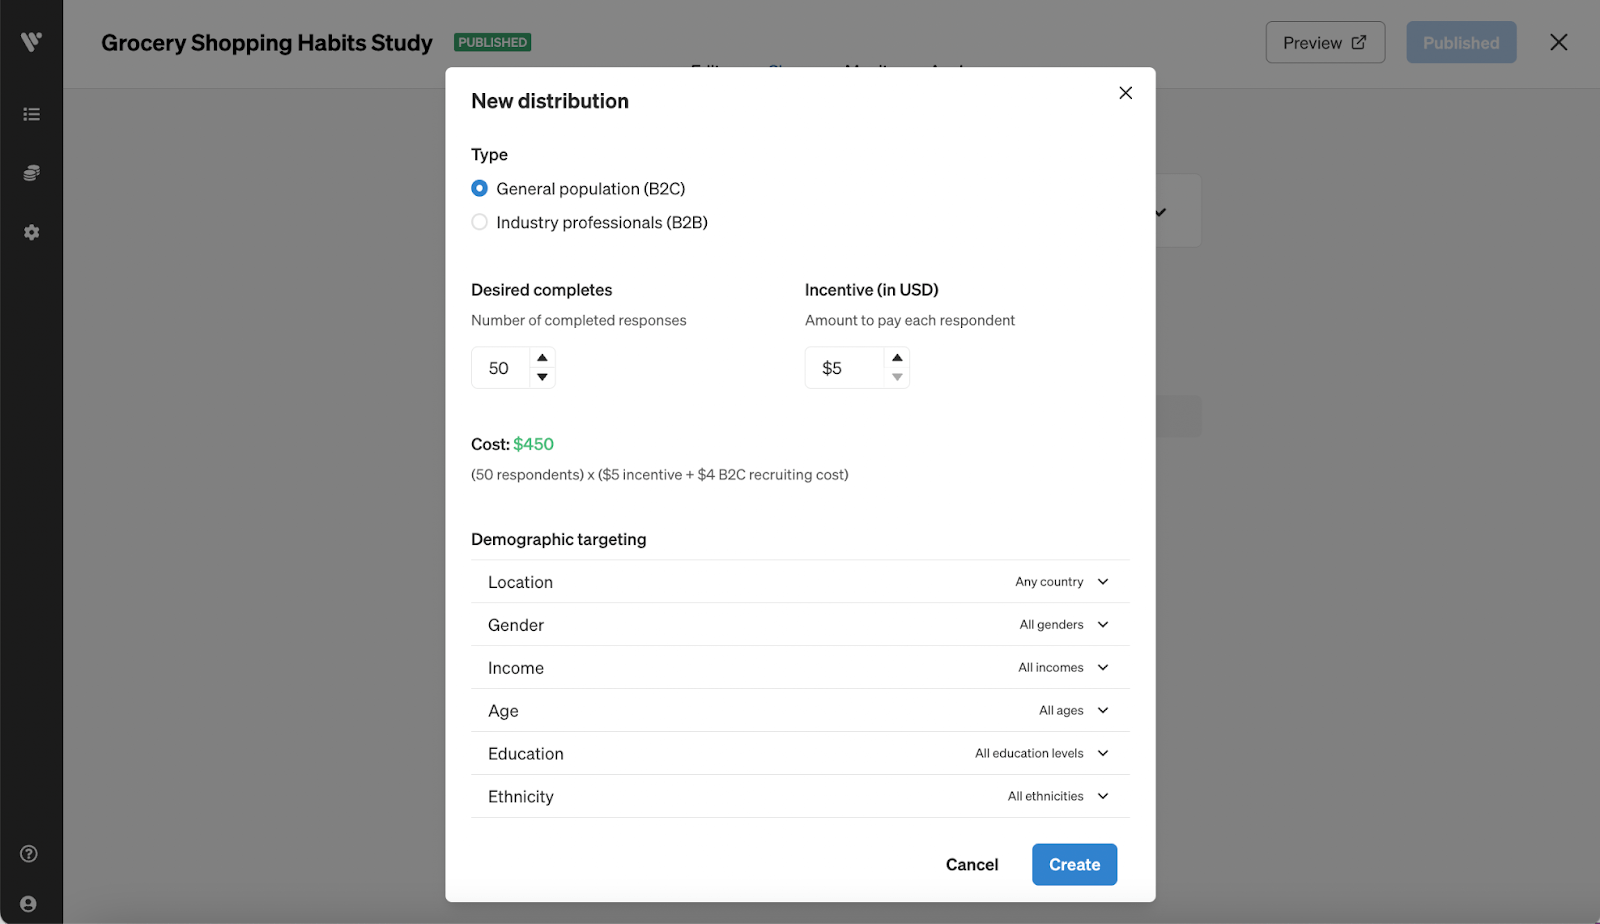The height and width of the screenshot is (924, 1600).
Task: Click Cancel to discard distribution
Action: click(x=971, y=865)
